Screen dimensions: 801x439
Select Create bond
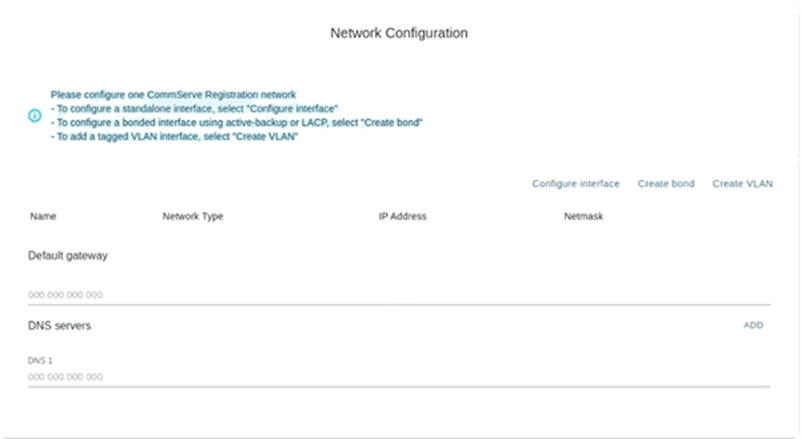point(666,184)
